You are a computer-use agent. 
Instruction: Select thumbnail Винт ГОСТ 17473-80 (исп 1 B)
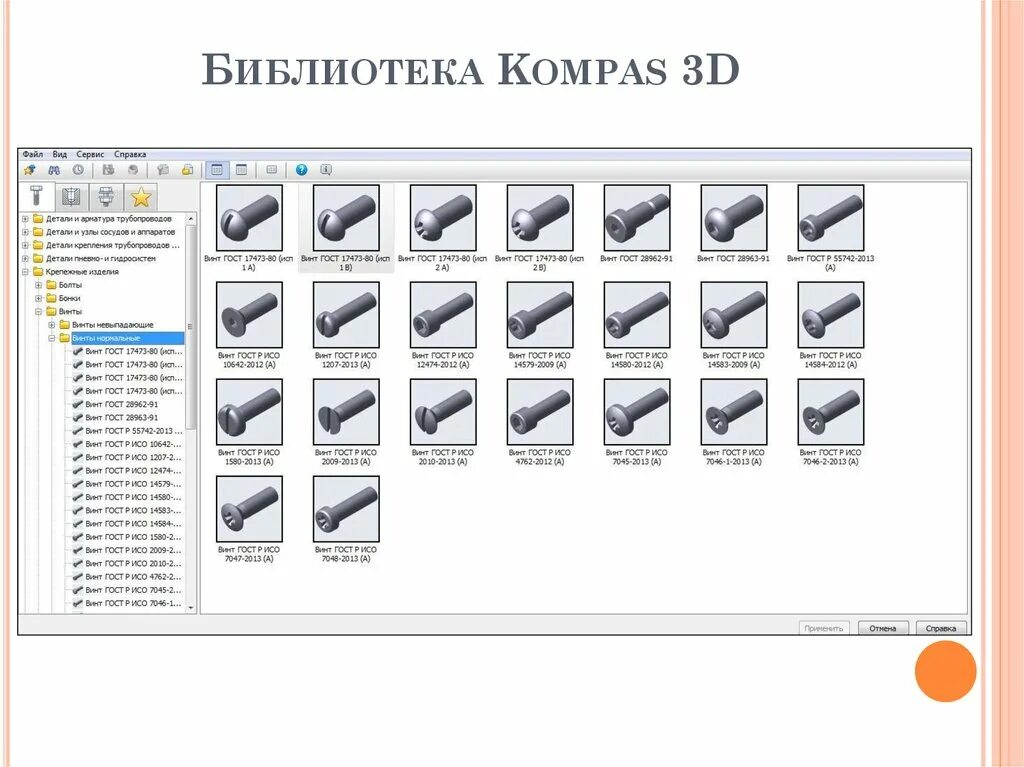pyautogui.click(x=346, y=218)
